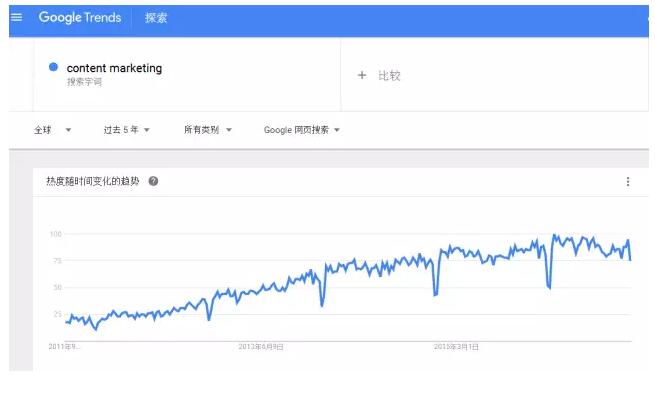The height and width of the screenshot is (393, 655).
Task: Click the 搜索字词 label under the term
Action: pos(84,82)
